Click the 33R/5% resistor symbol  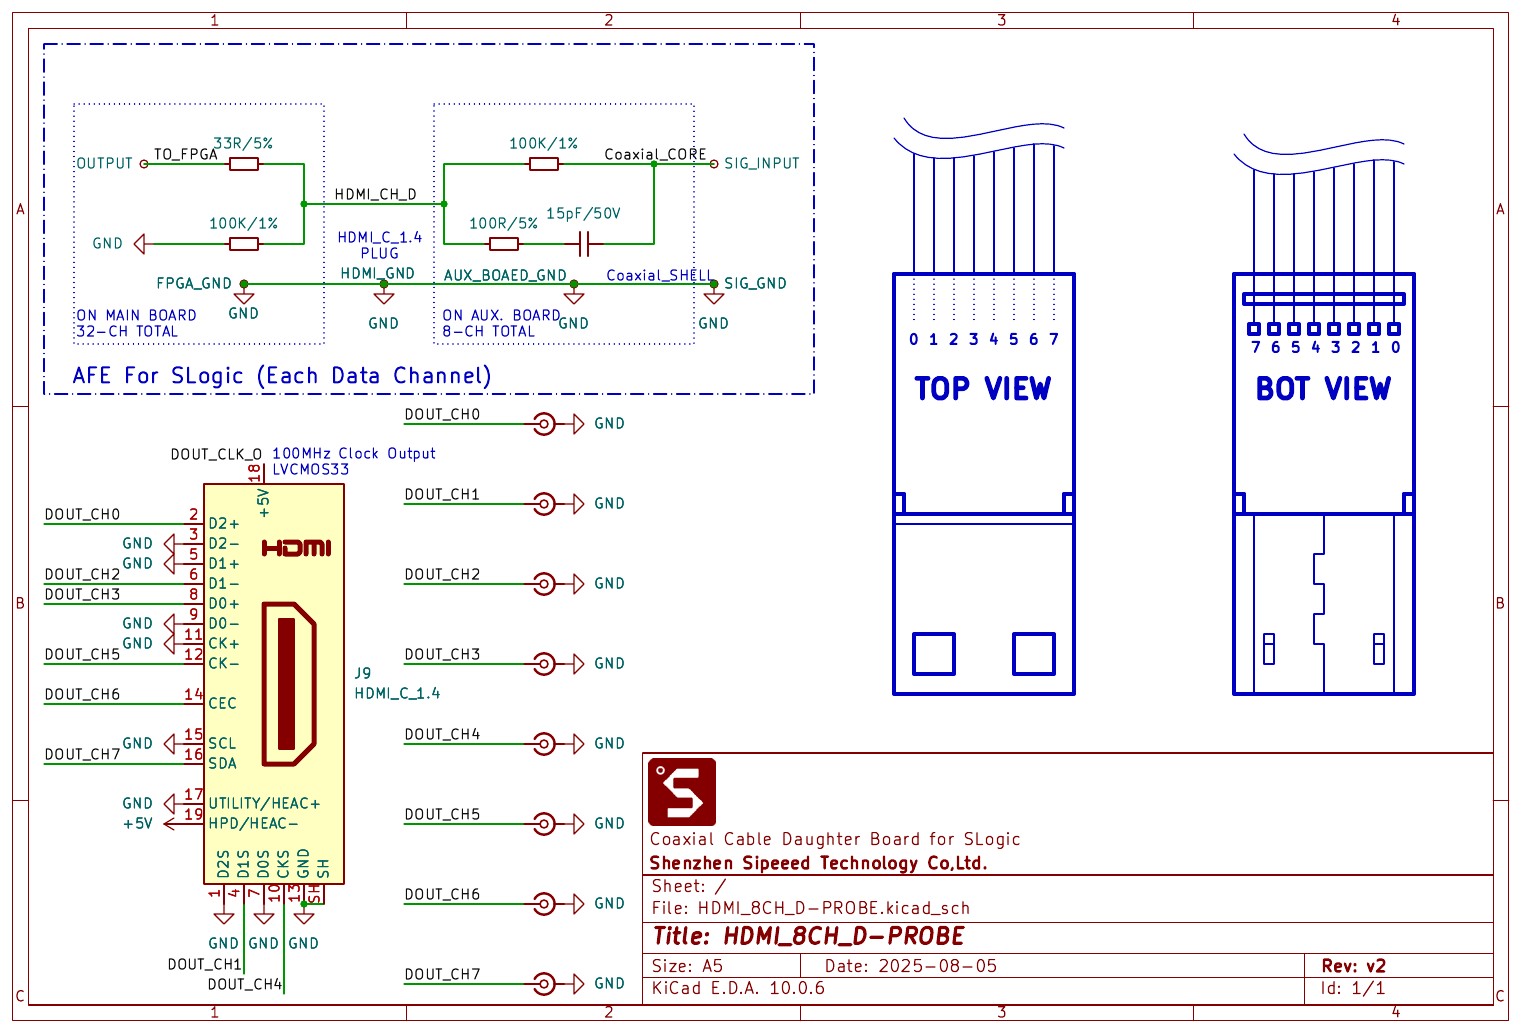pos(244,164)
